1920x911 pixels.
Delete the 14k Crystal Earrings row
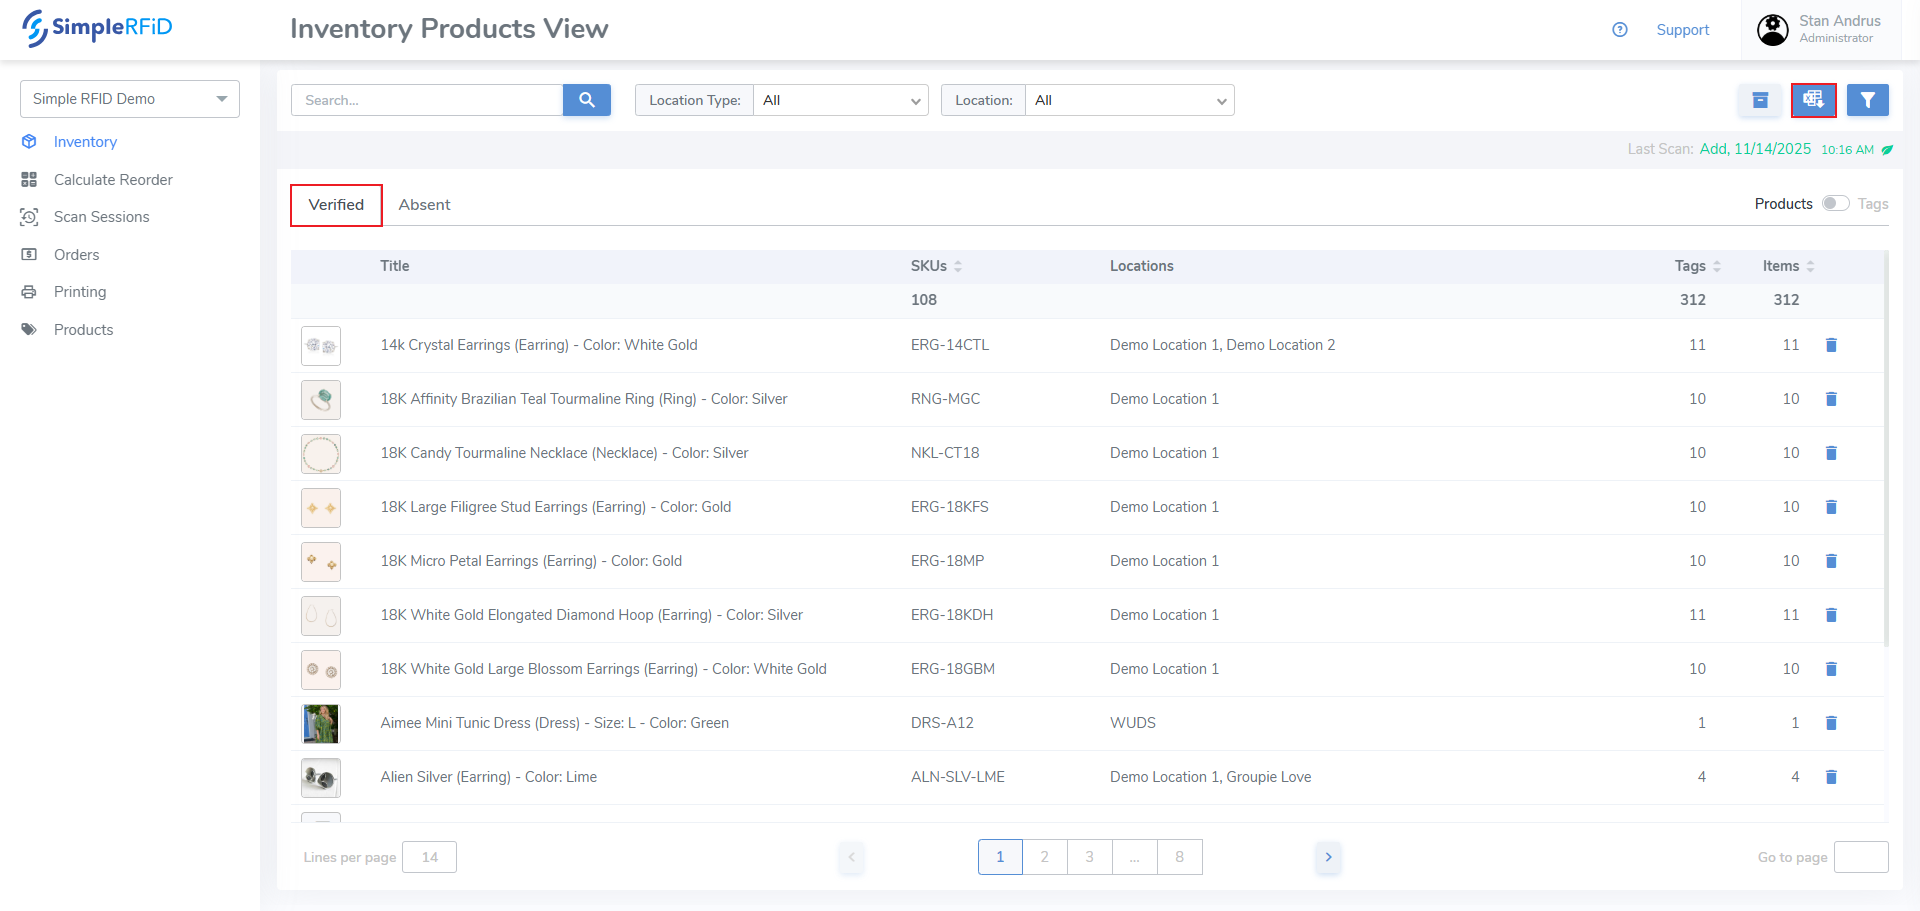[x=1831, y=345]
